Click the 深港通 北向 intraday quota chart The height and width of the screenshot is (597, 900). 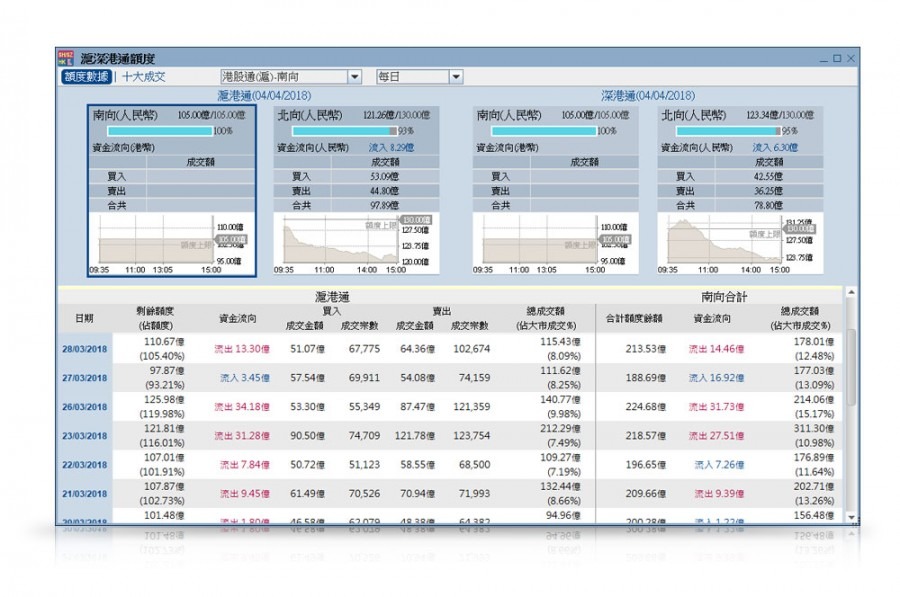coord(725,242)
